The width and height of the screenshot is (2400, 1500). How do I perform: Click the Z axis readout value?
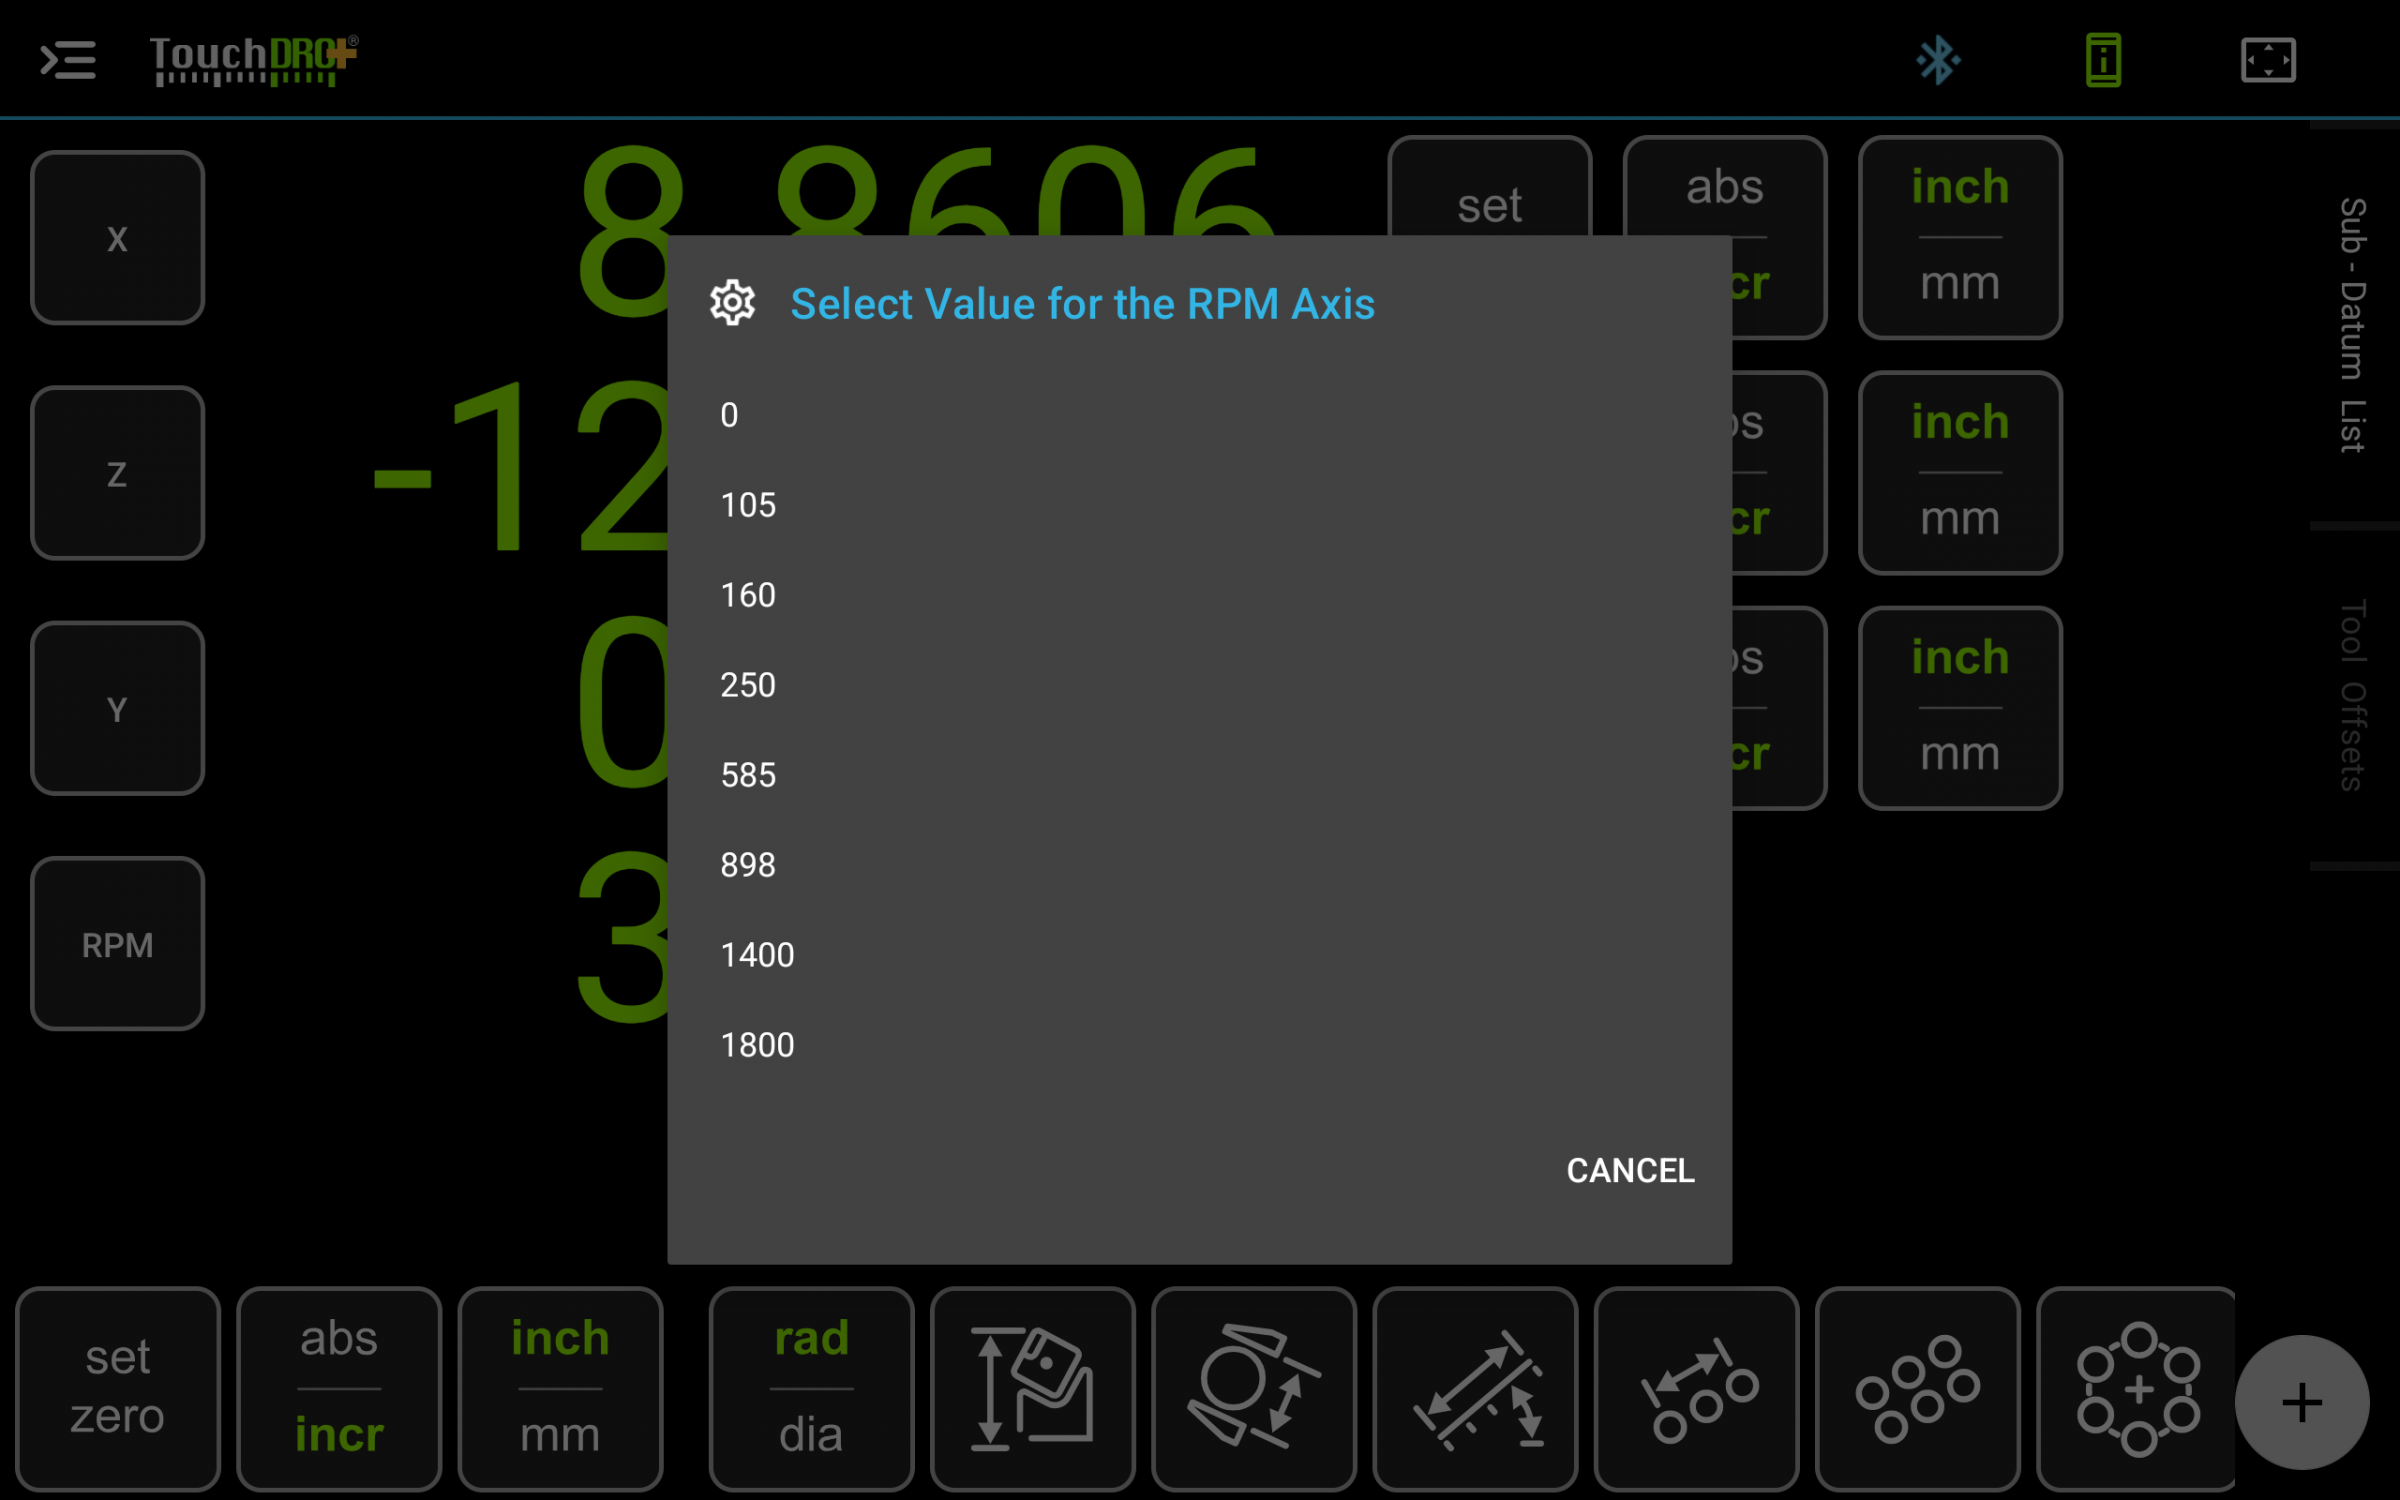(x=520, y=466)
